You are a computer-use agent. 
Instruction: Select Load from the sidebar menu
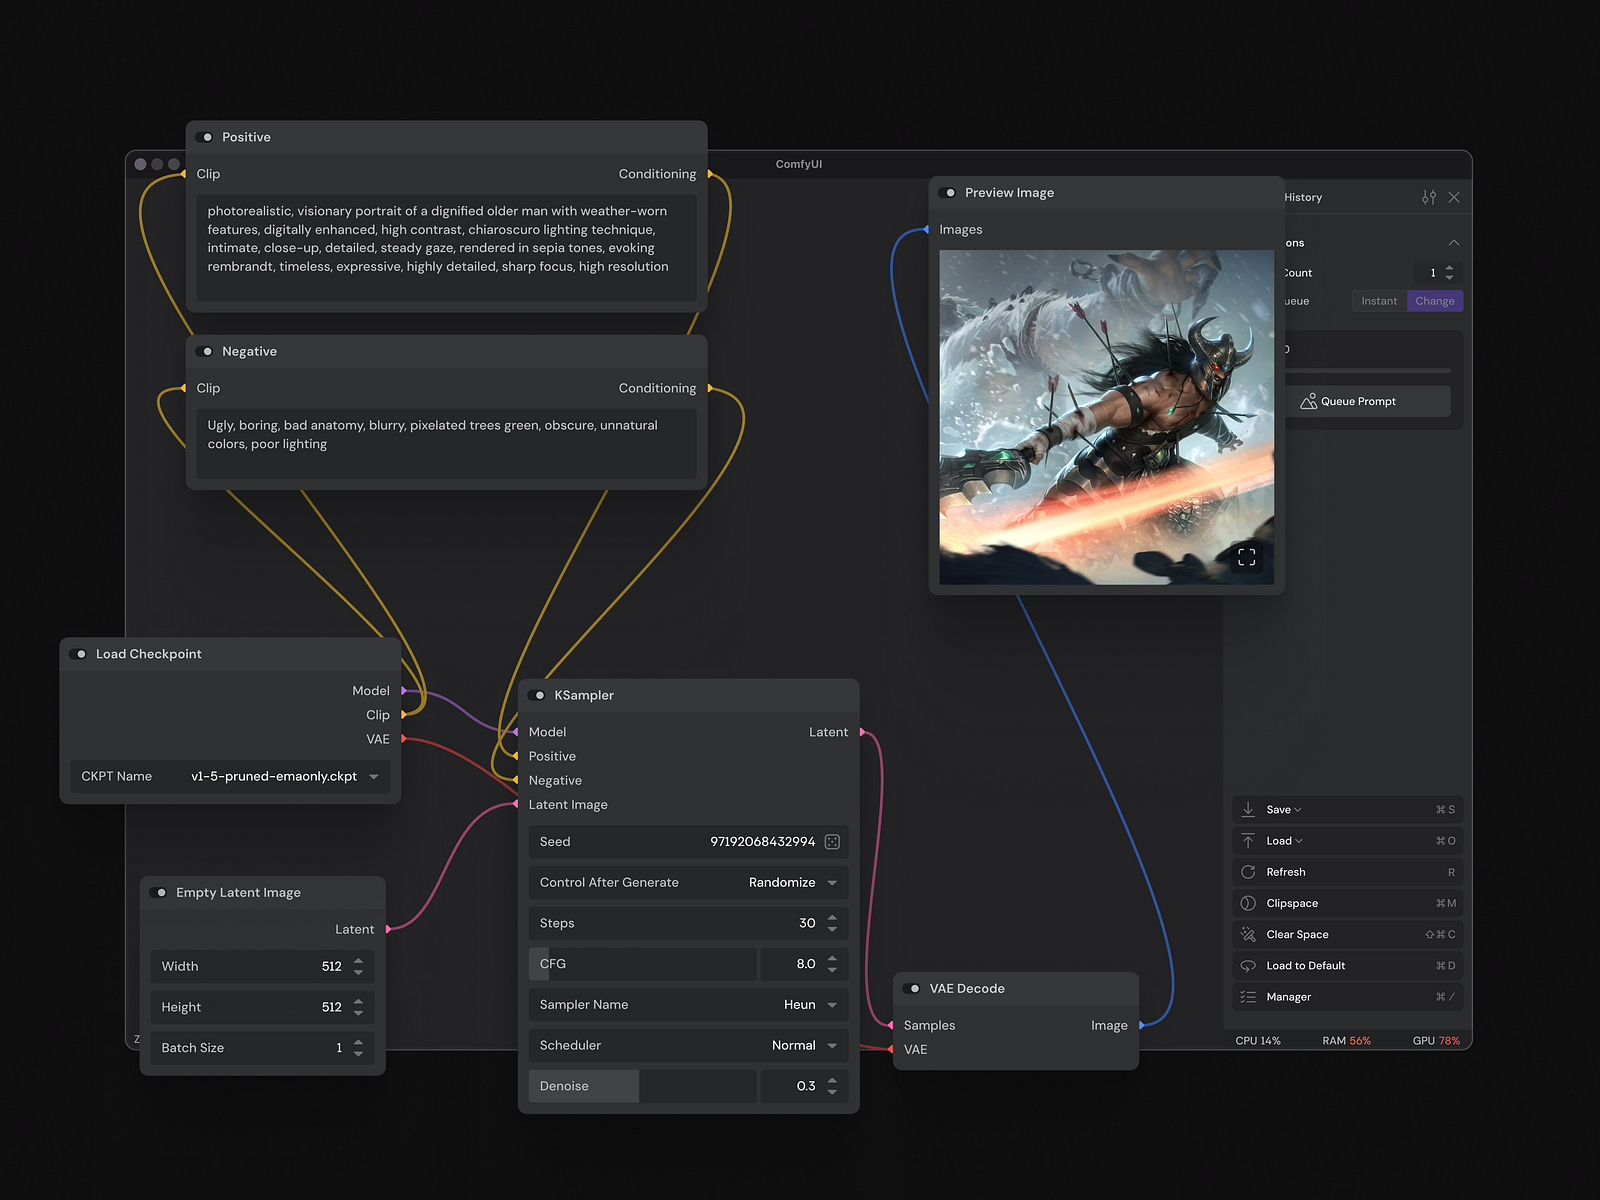coord(1278,840)
